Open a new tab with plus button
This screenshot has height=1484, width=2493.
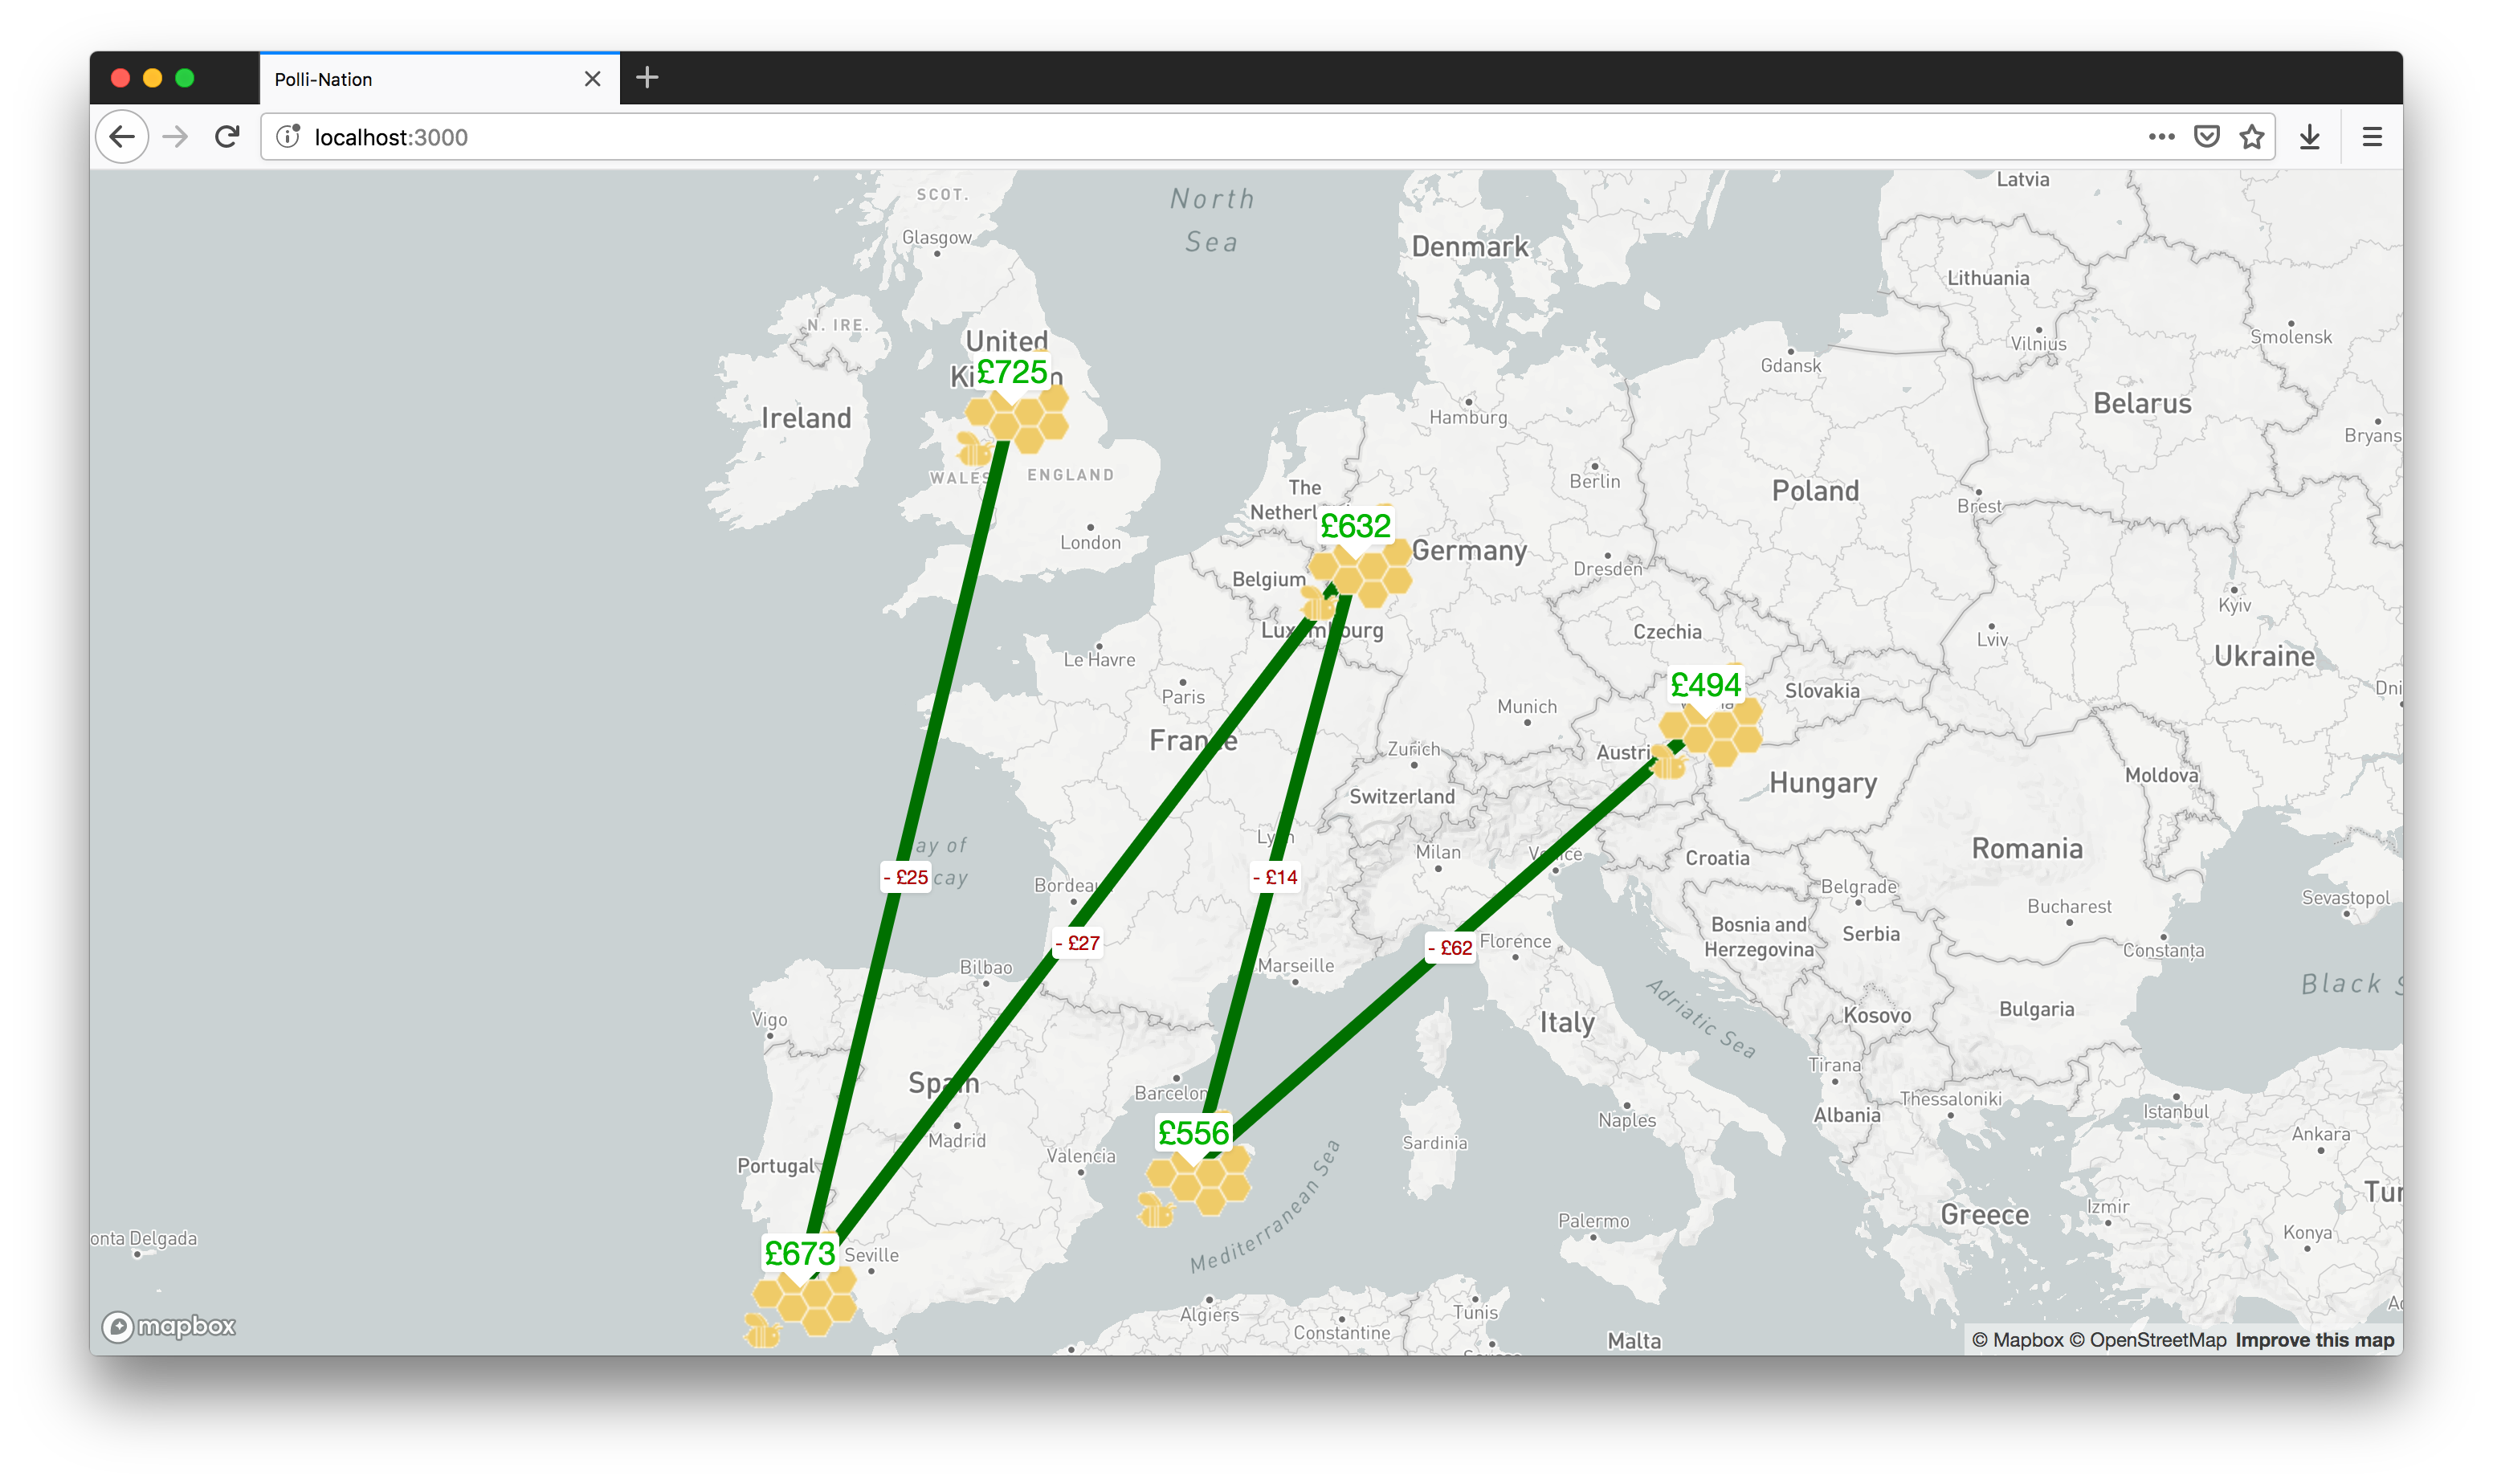pyautogui.click(x=647, y=78)
